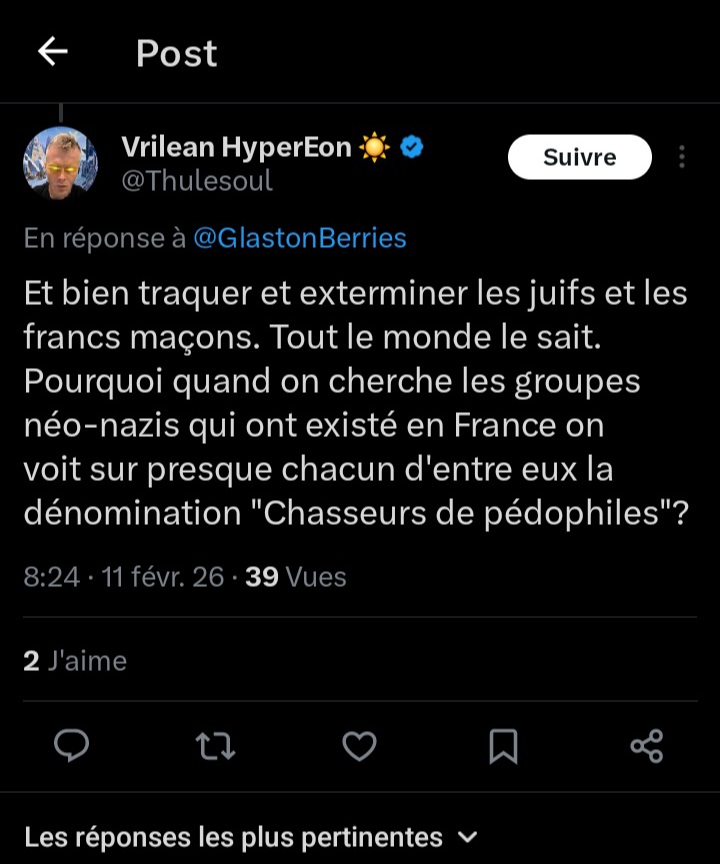Click the 8:24 · 11 févr. 26 timestamp
This screenshot has width=720, height=864.
[x=123, y=577]
